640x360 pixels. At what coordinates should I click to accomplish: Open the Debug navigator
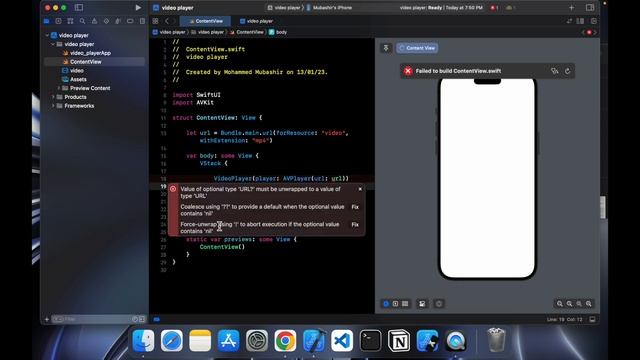[x=118, y=21]
